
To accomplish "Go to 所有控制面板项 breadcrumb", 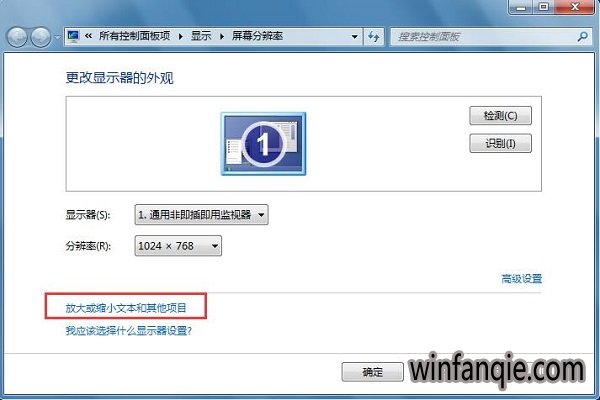I will 135,36.
